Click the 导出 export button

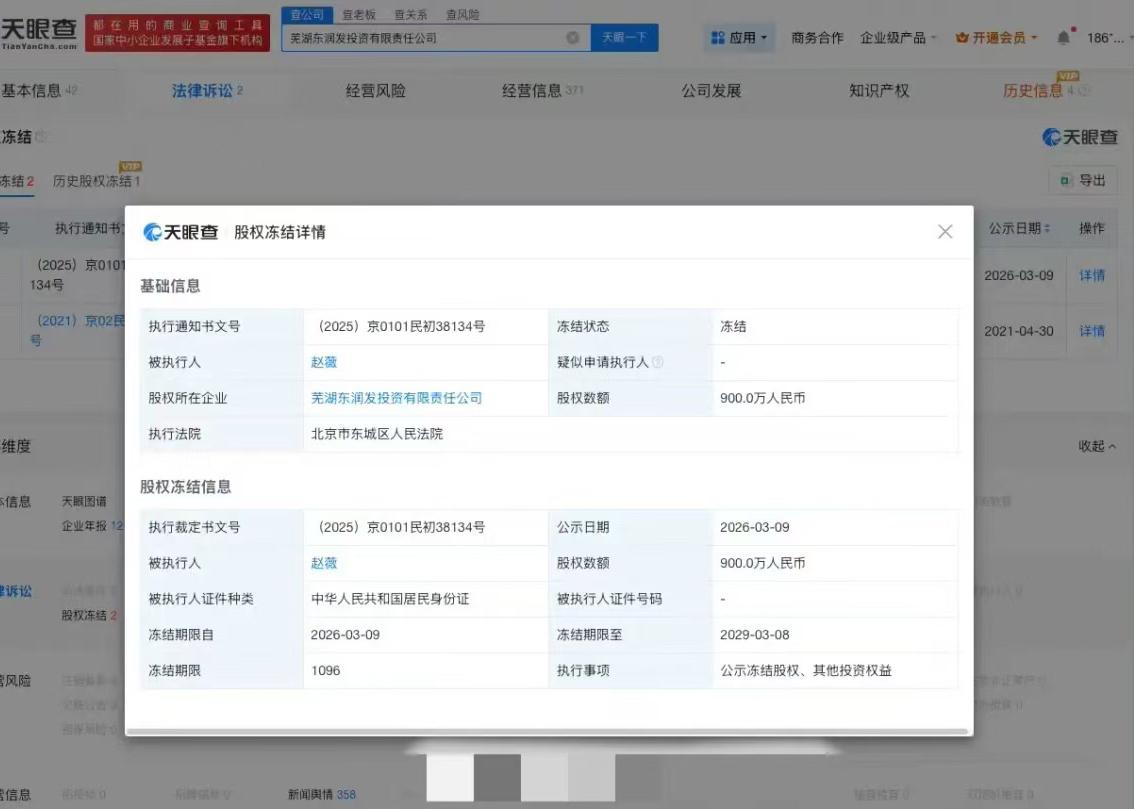click(x=1083, y=181)
